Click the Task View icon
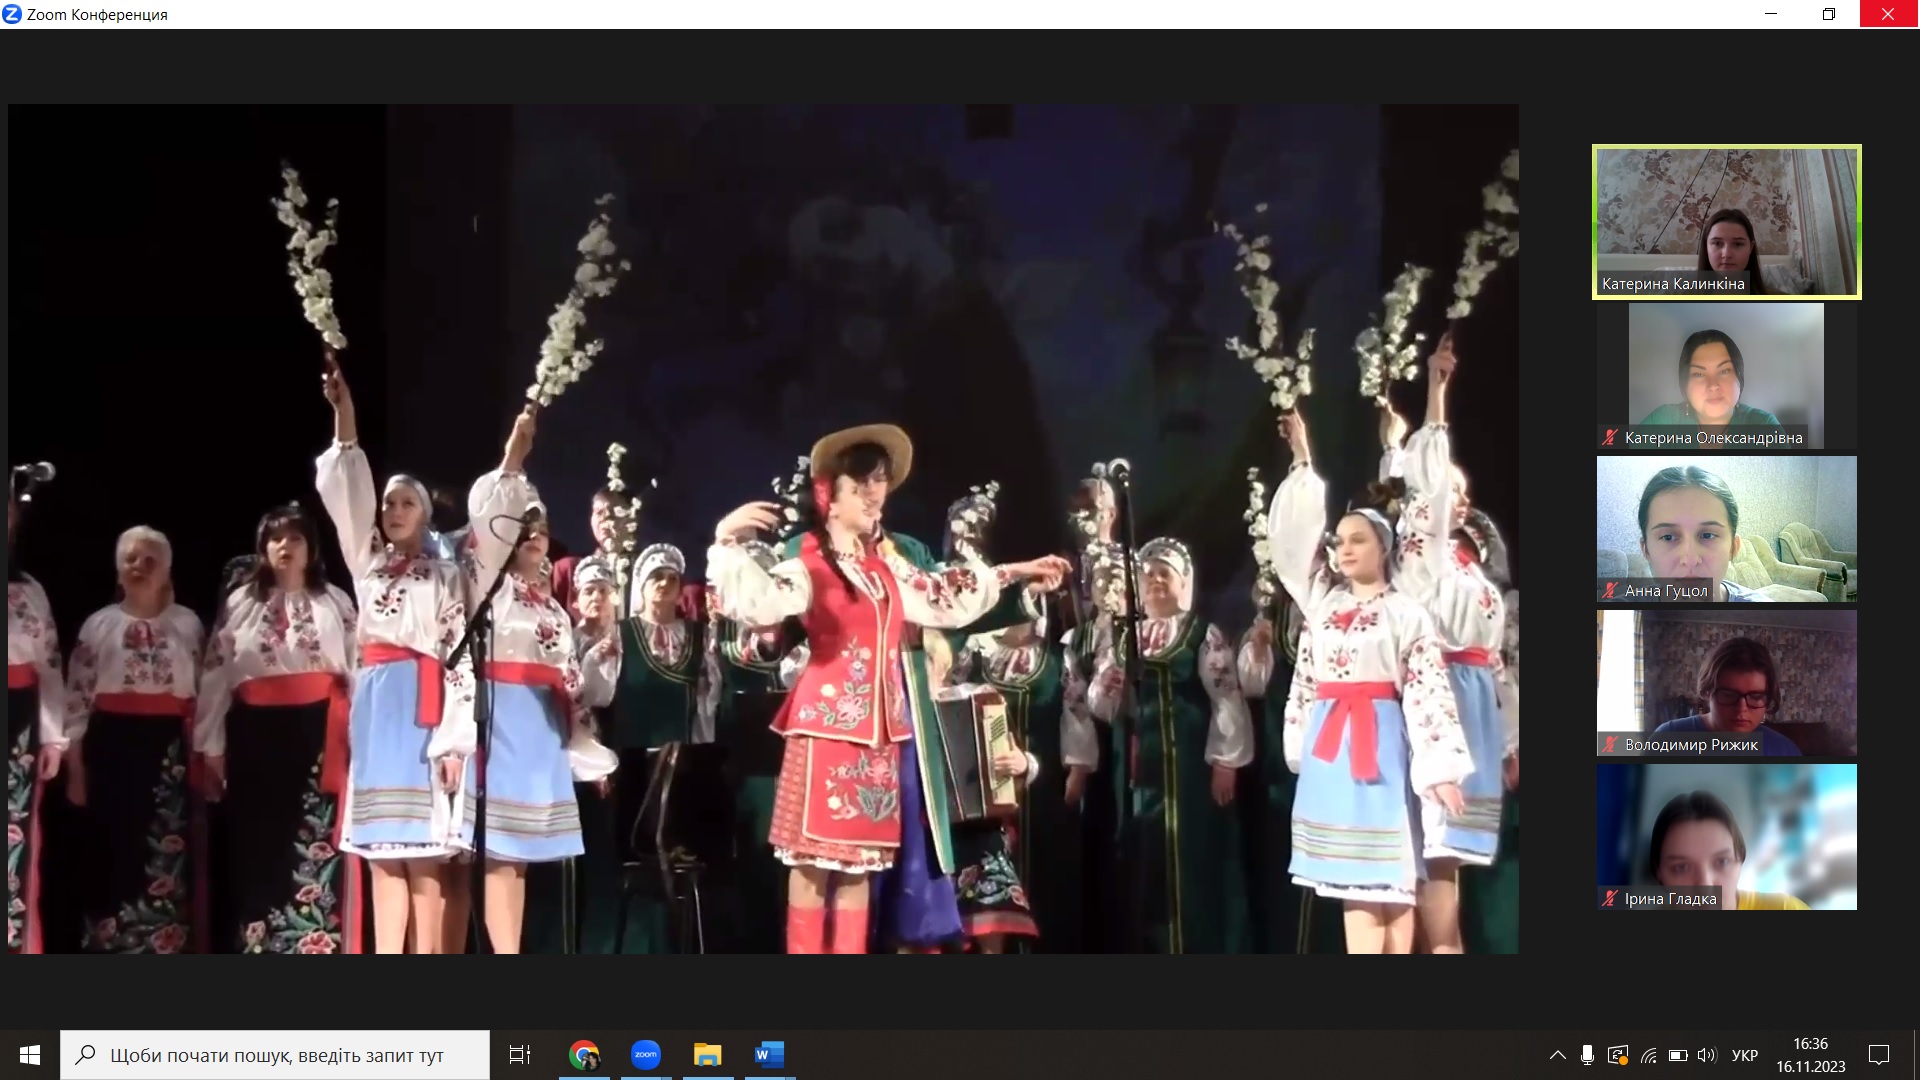The height and width of the screenshot is (1080, 1920). tap(520, 1055)
